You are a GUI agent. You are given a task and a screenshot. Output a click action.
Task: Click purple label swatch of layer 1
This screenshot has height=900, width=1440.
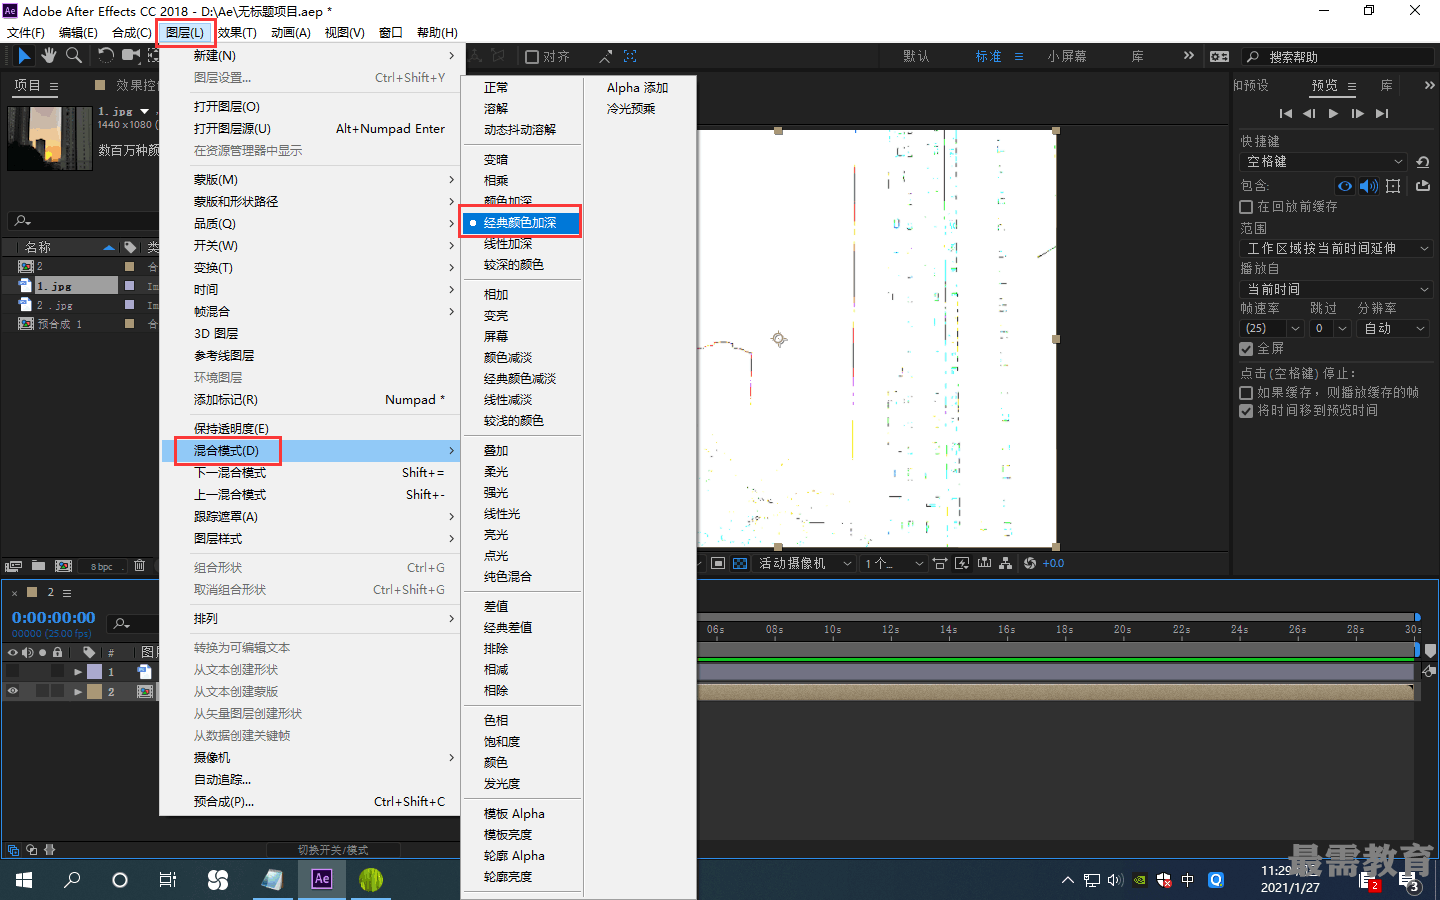pos(94,672)
